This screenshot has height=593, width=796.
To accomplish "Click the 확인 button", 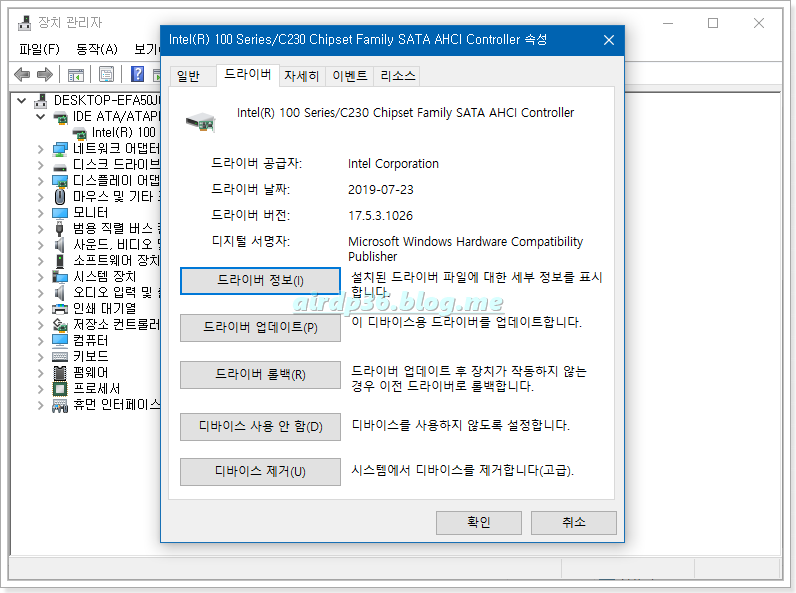I will point(479,522).
